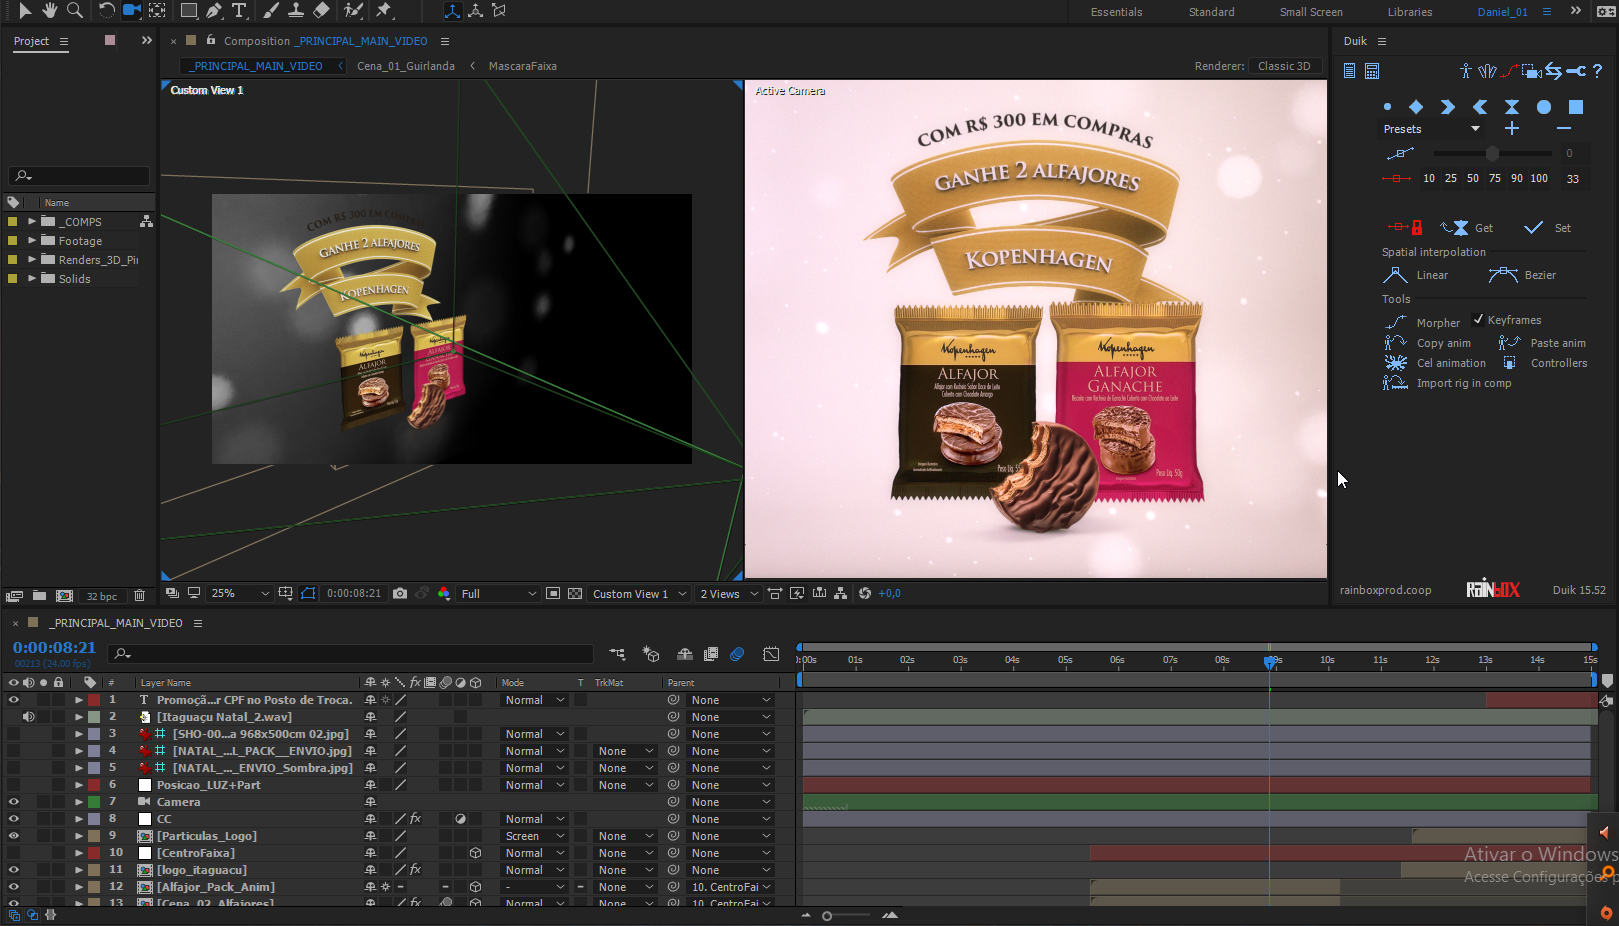1619x926 pixels.
Task: Mute audio of Itaguaçu Natal_2.wav layer
Action: tap(29, 717)
